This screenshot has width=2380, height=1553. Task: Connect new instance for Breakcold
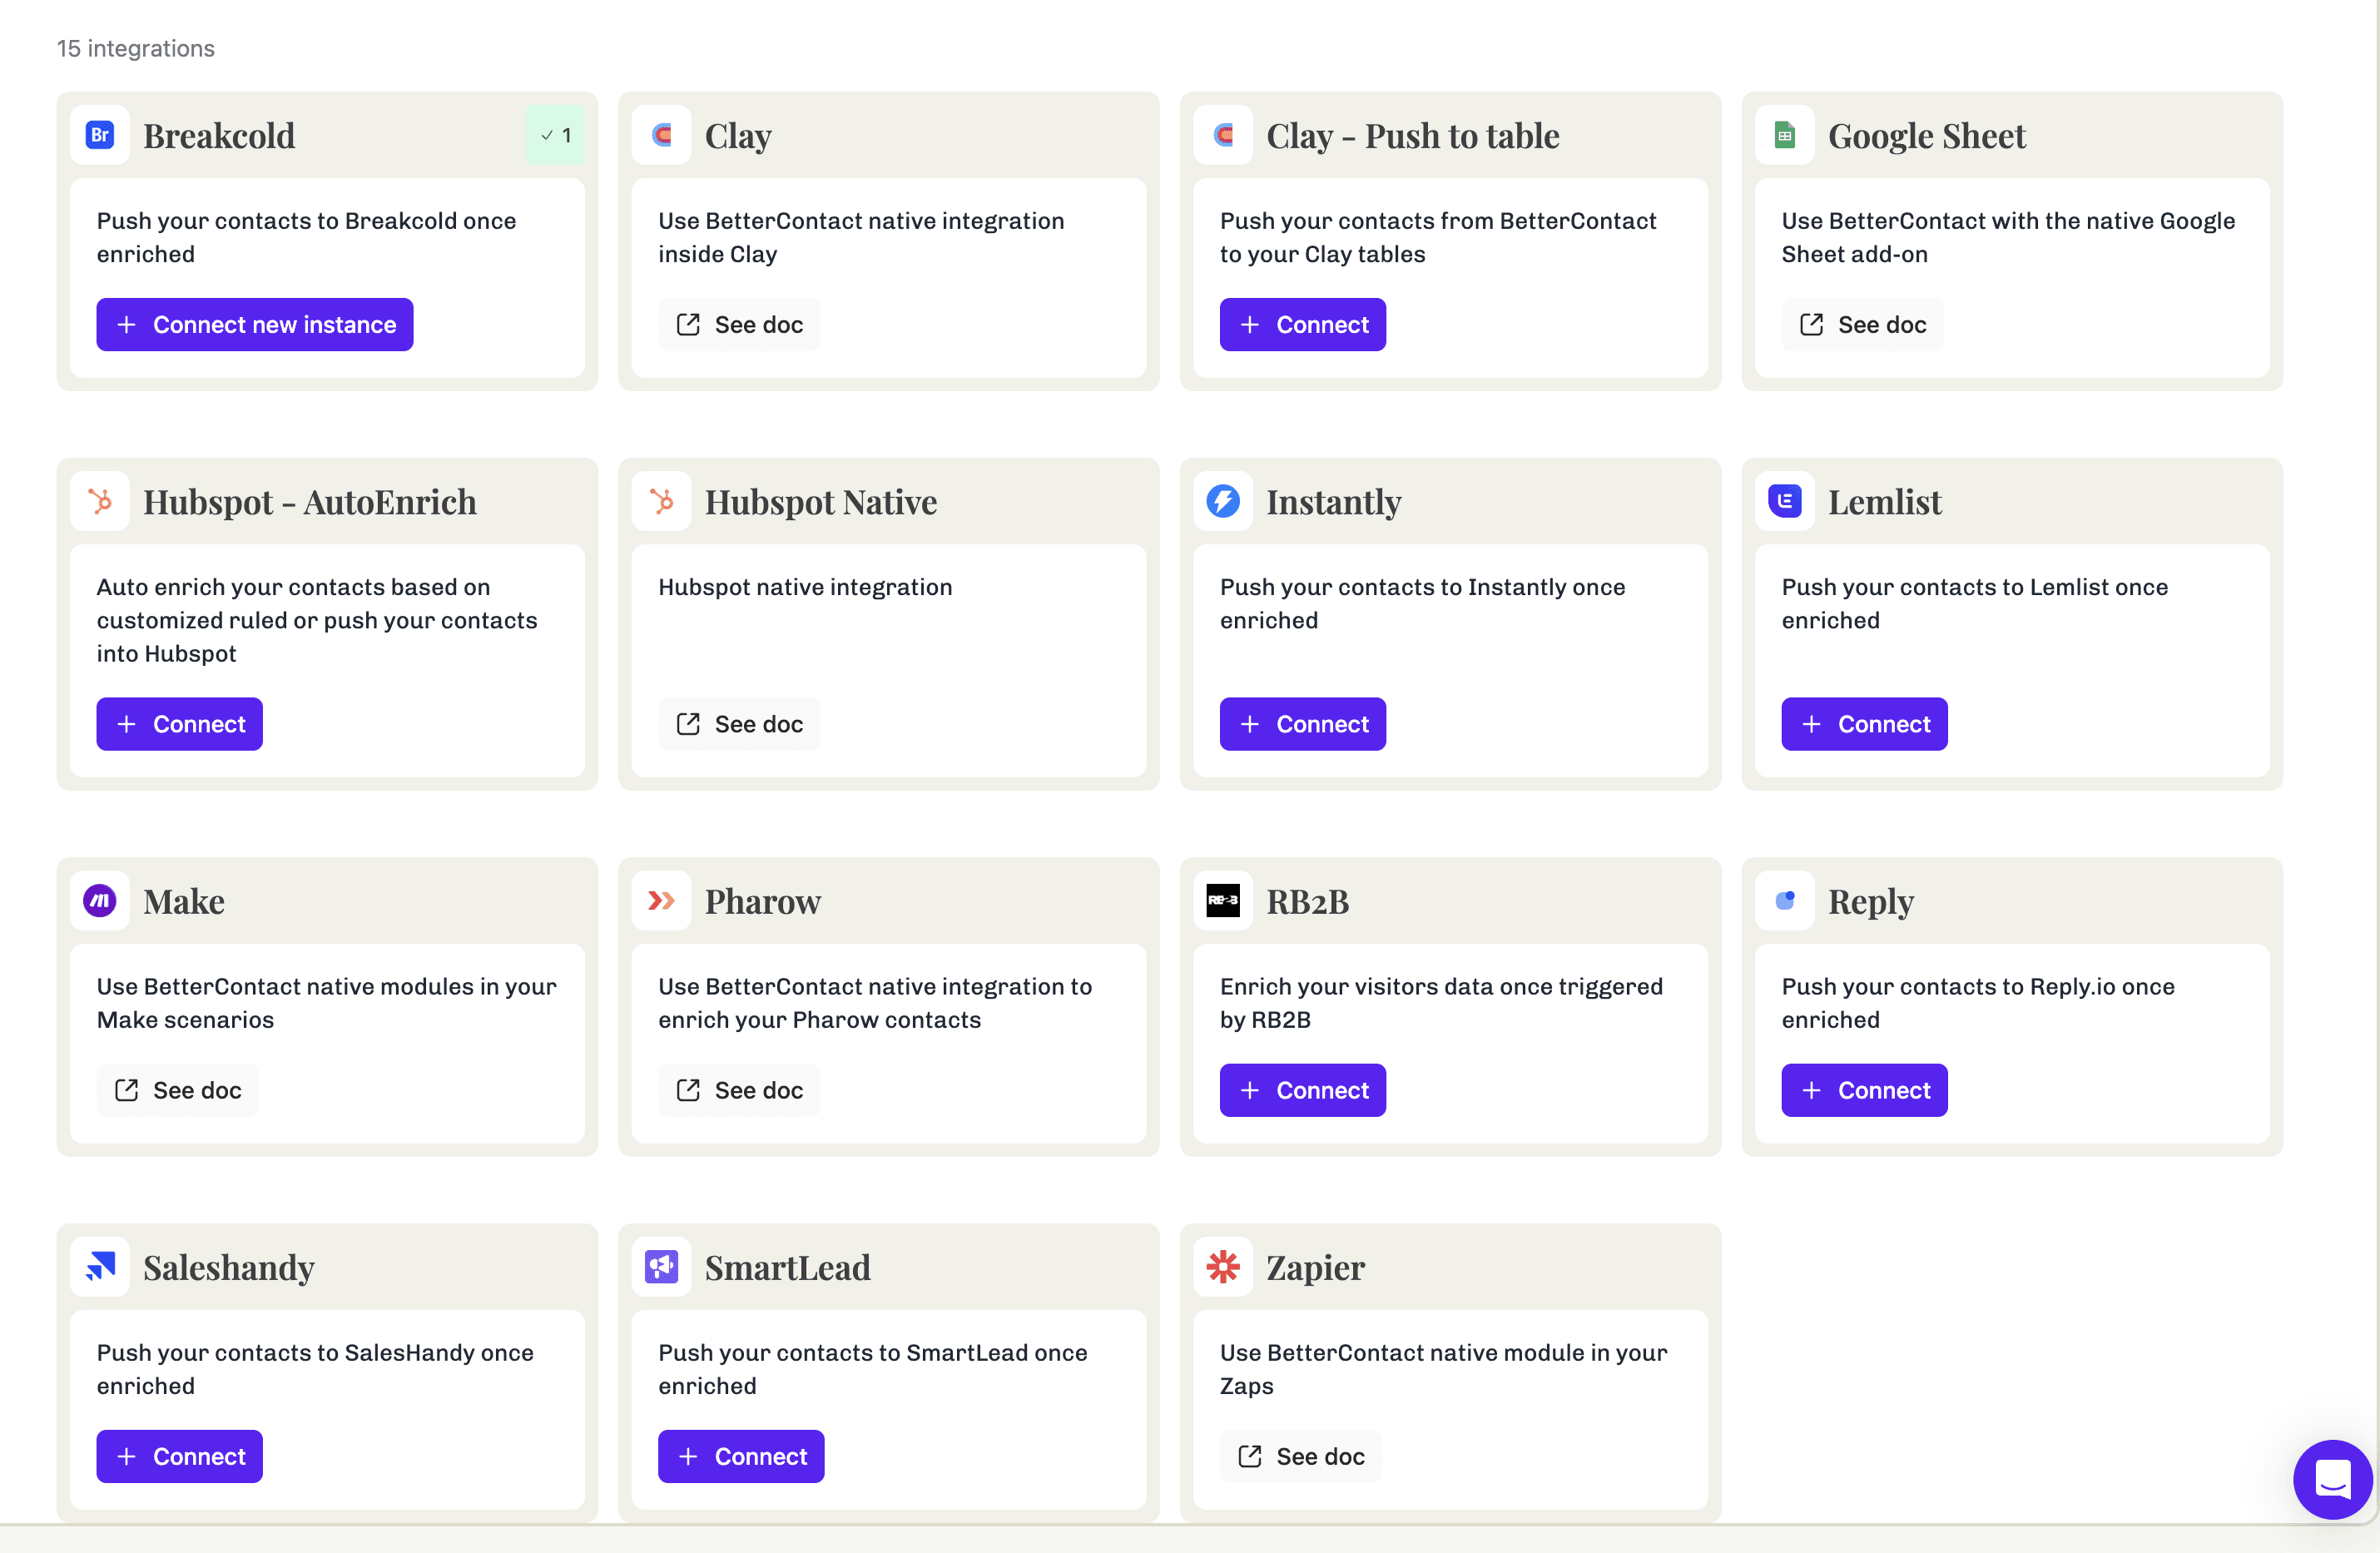tap(255, 324)
